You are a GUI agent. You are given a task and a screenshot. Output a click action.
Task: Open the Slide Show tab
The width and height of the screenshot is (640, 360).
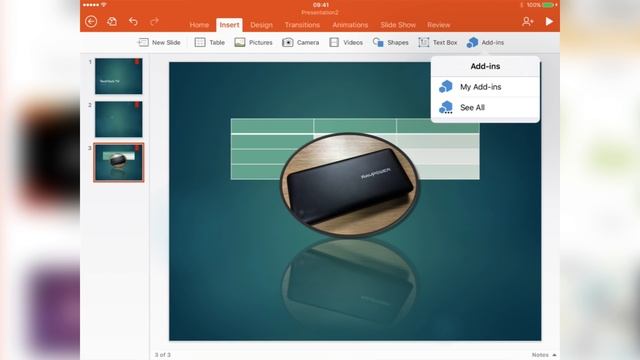pos(398,25)
